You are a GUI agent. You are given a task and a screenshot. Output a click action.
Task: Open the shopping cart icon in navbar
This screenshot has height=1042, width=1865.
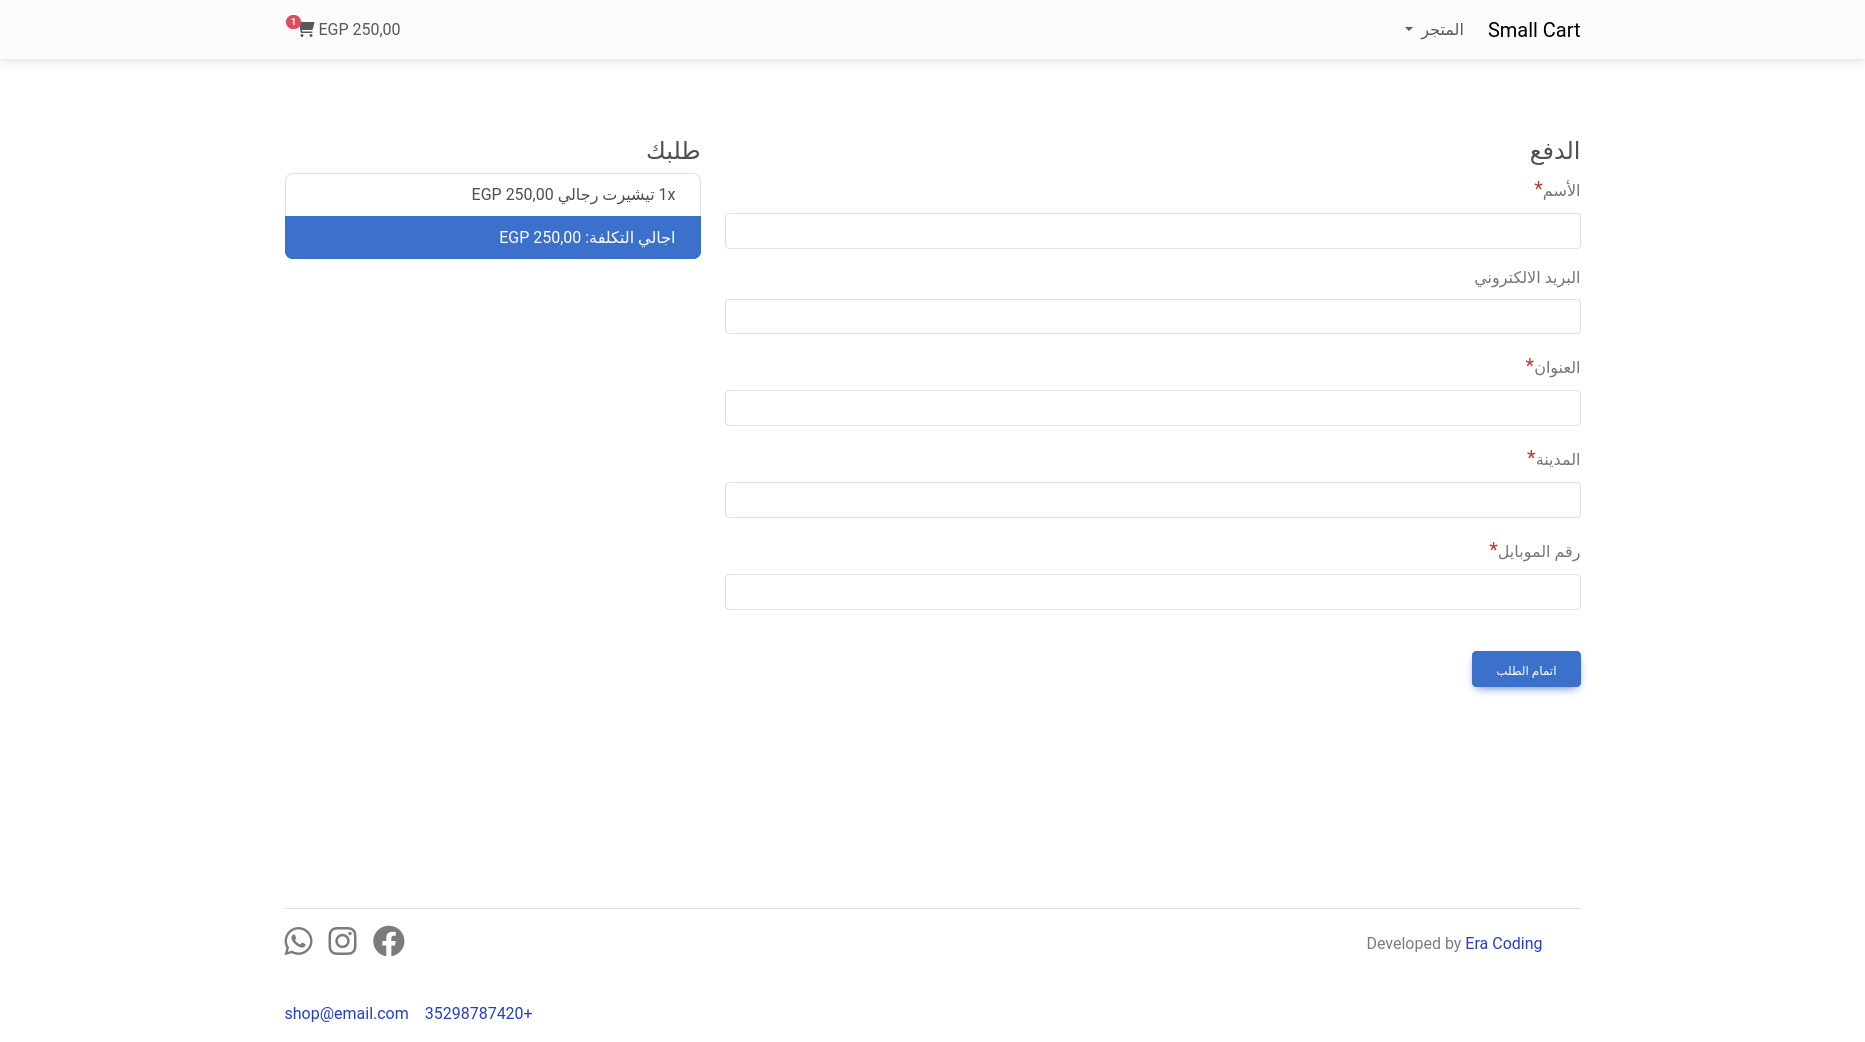(306, 30)
